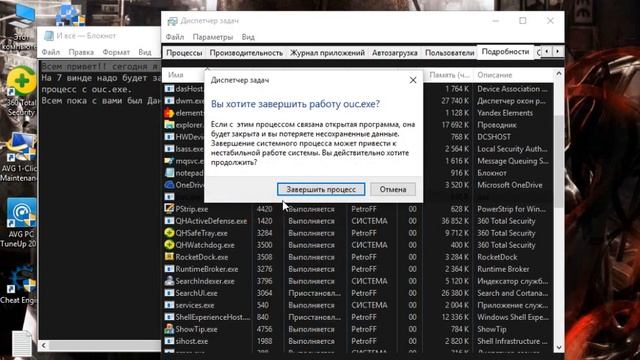
Task: Open Формат menu in Блокнот
Action: coord(116,52)
